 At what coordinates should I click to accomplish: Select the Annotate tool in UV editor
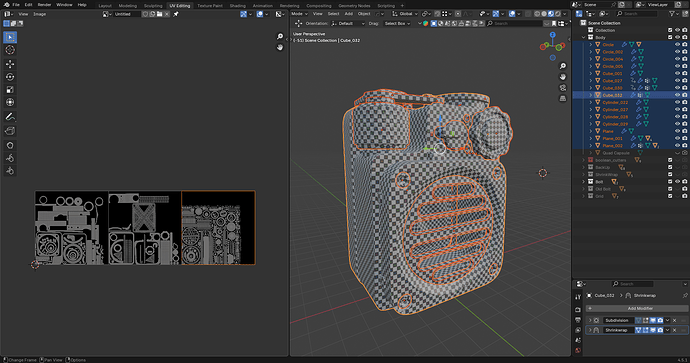click(x=10, y=117)
